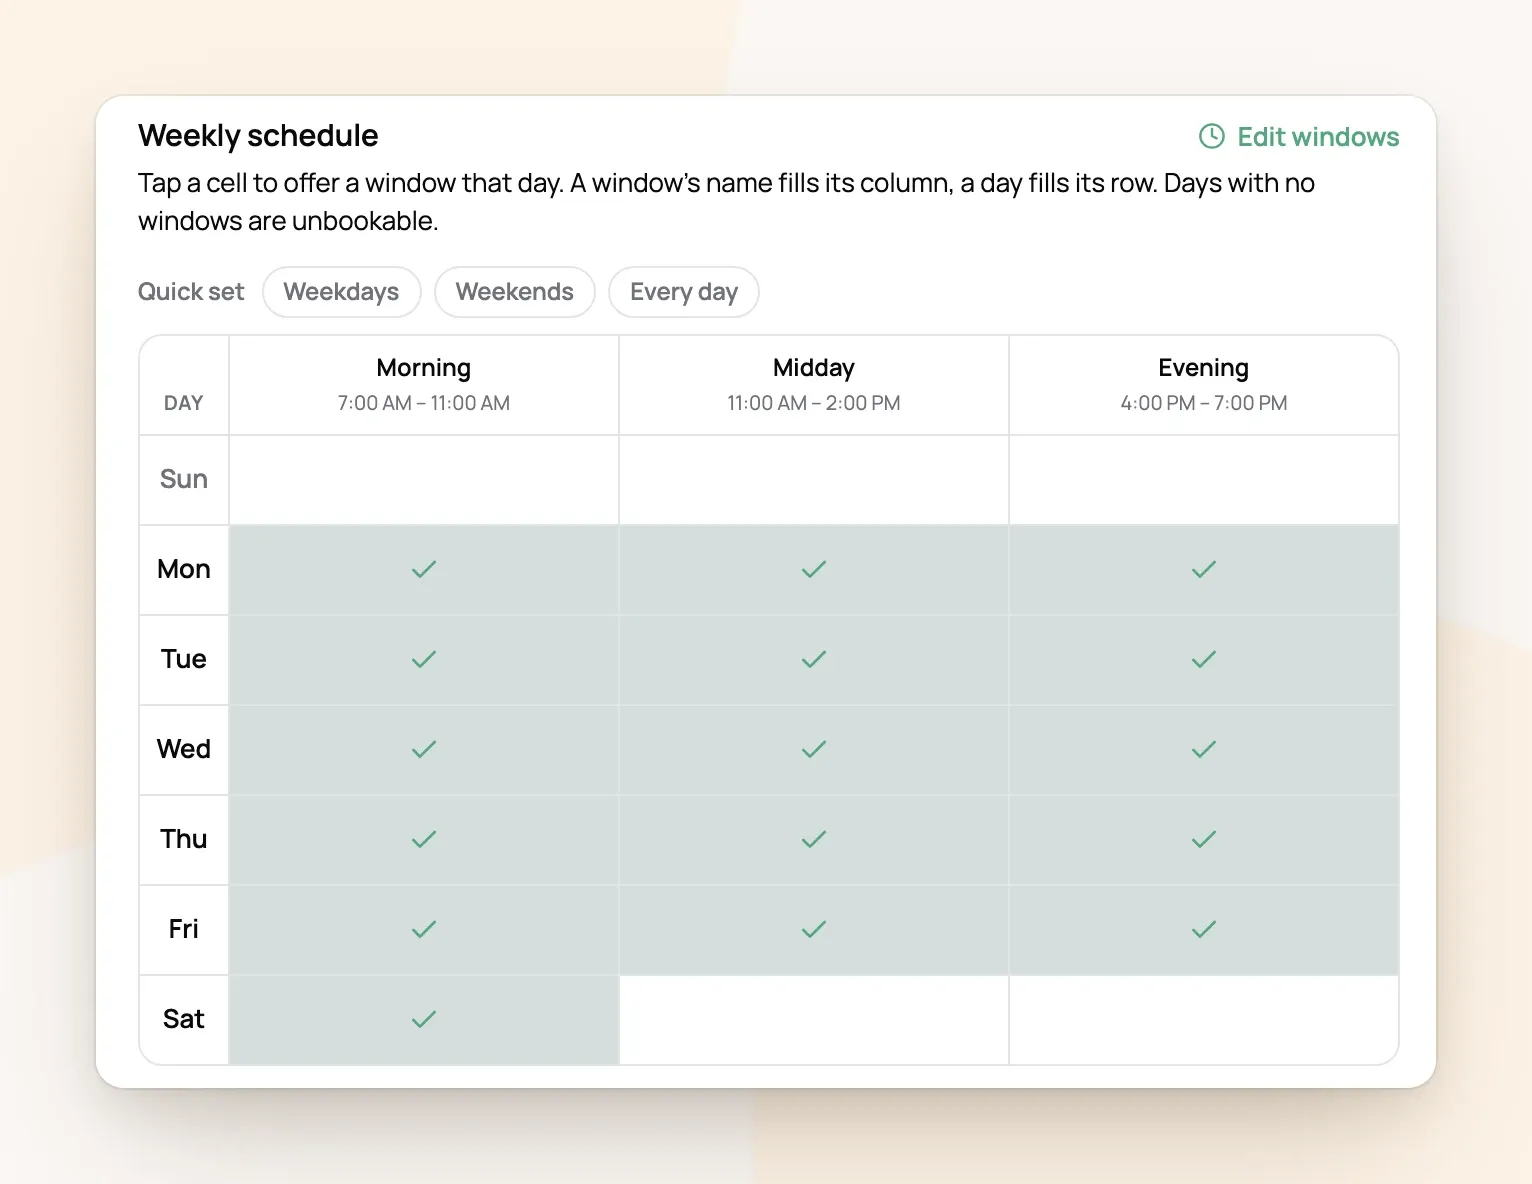Select the Thu row header
This screenshot has height=1184, width=1532.
tap(184, 840)
